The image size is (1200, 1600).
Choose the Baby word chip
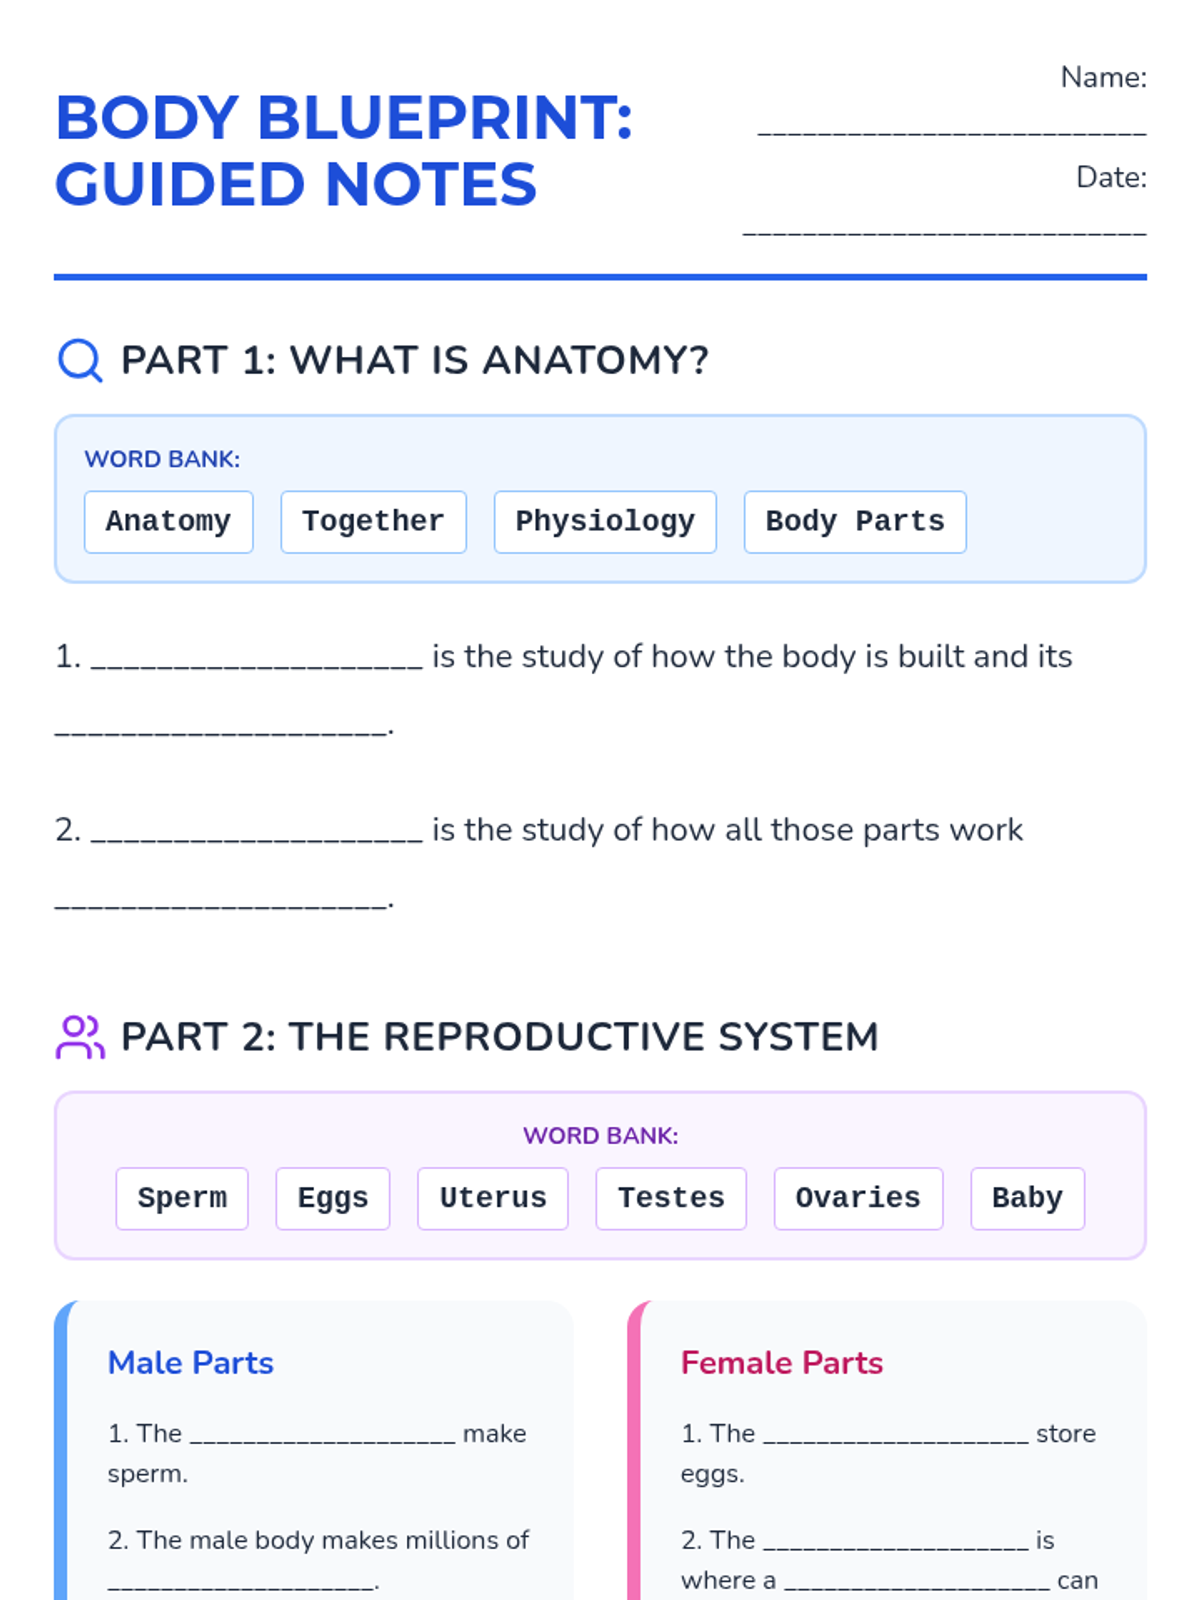coord(1027,1198)
